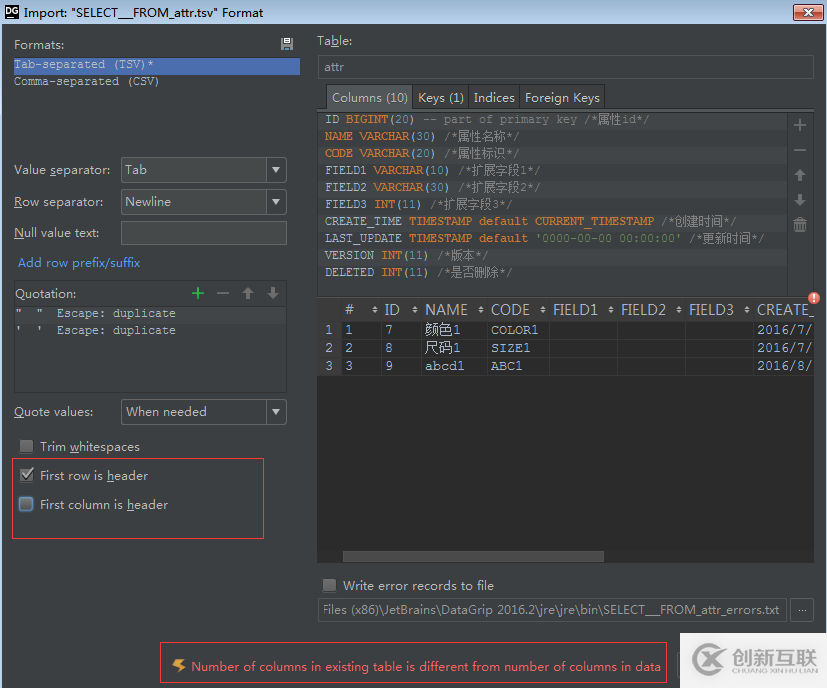Click Add row prefix/suffix link

pyautogui.click(x=79, y=263)
